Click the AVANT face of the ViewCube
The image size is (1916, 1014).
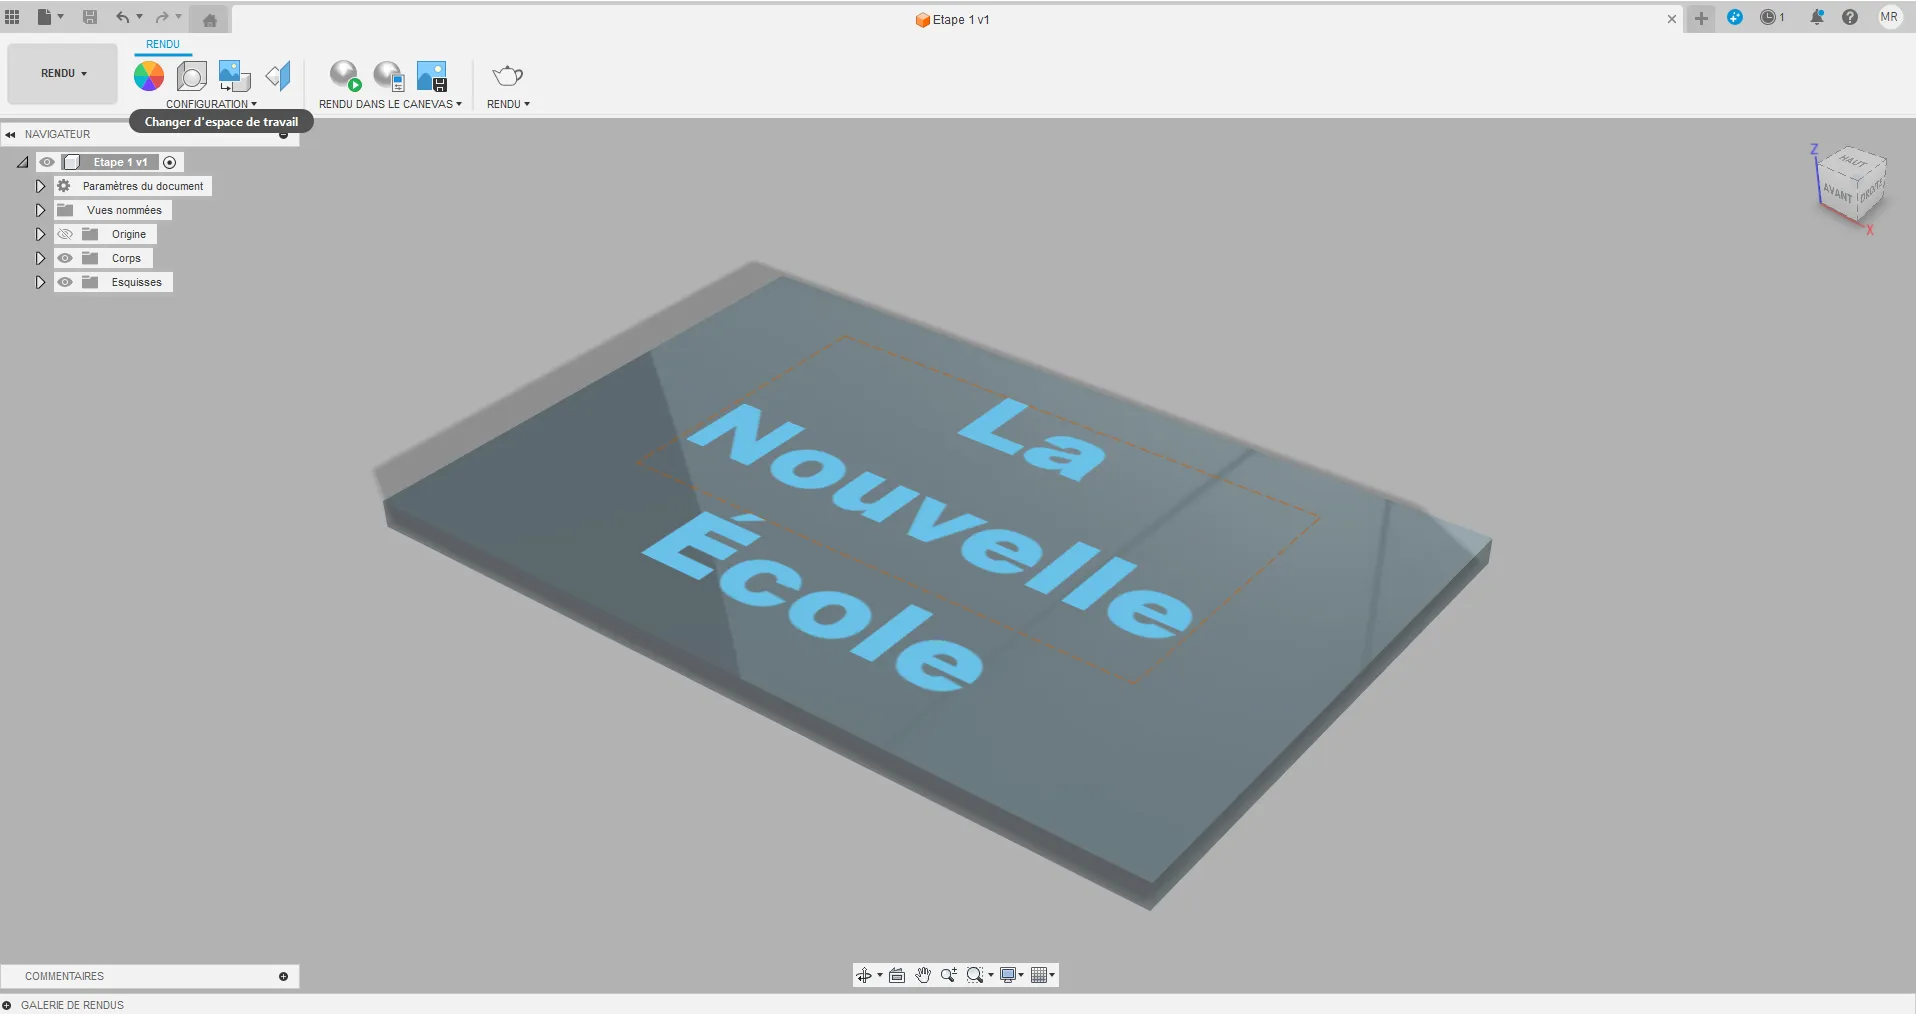point(1837,193)
